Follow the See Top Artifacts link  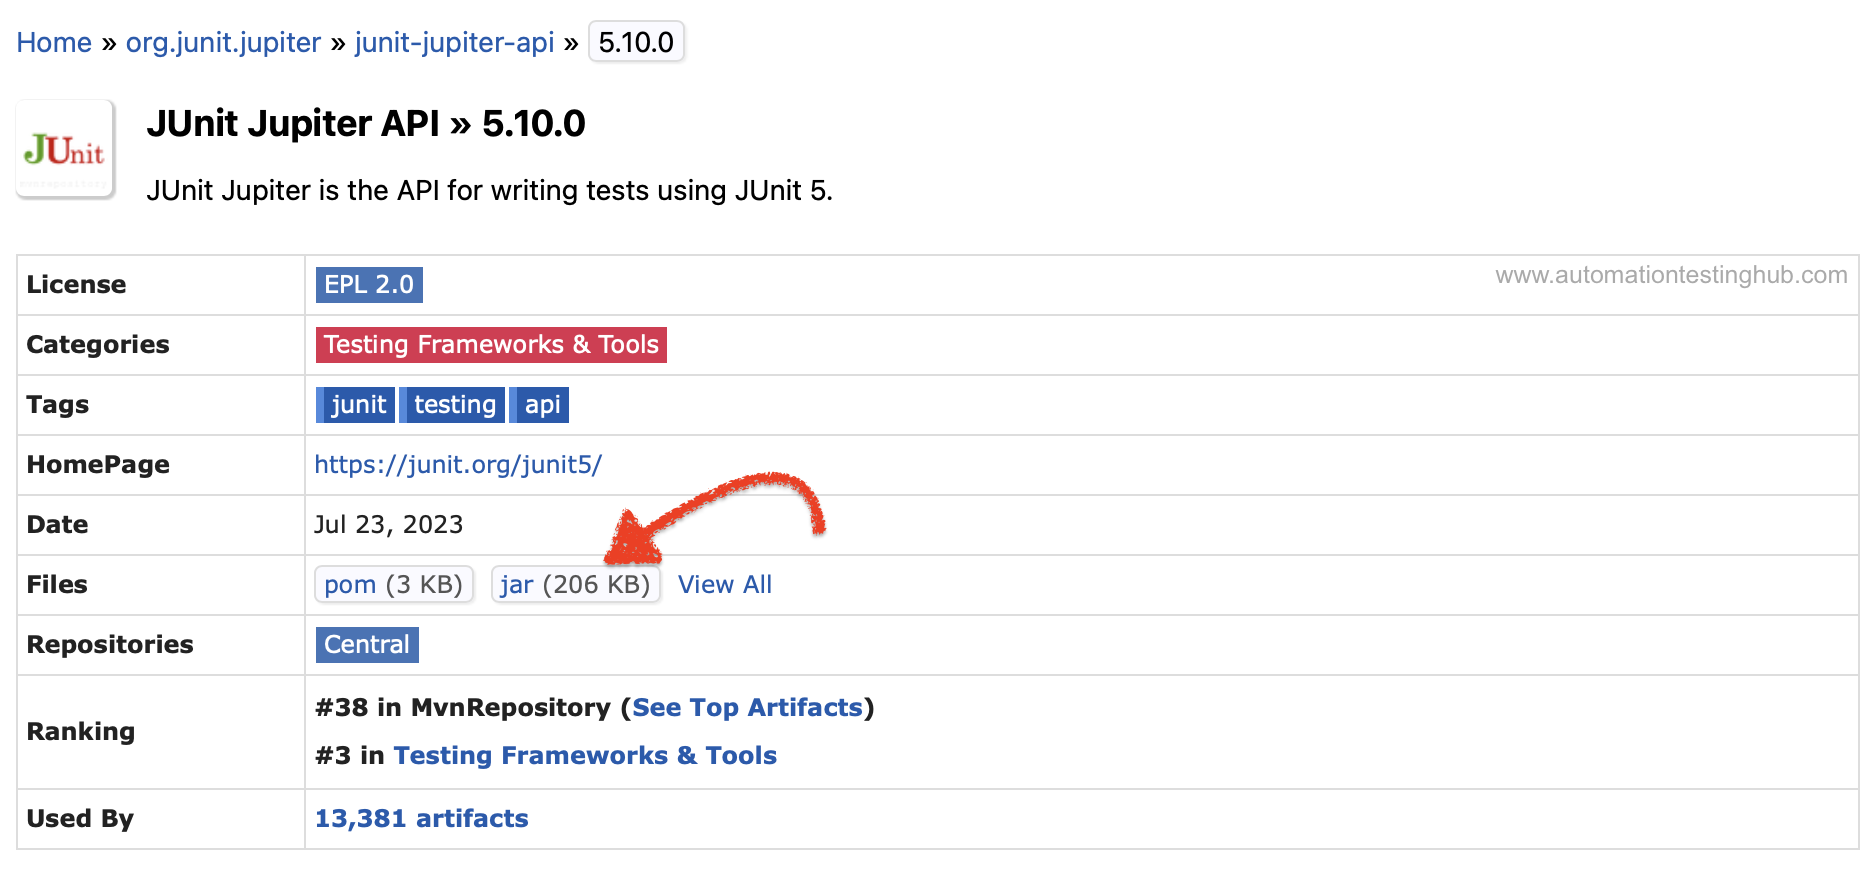tap(747, 707)
